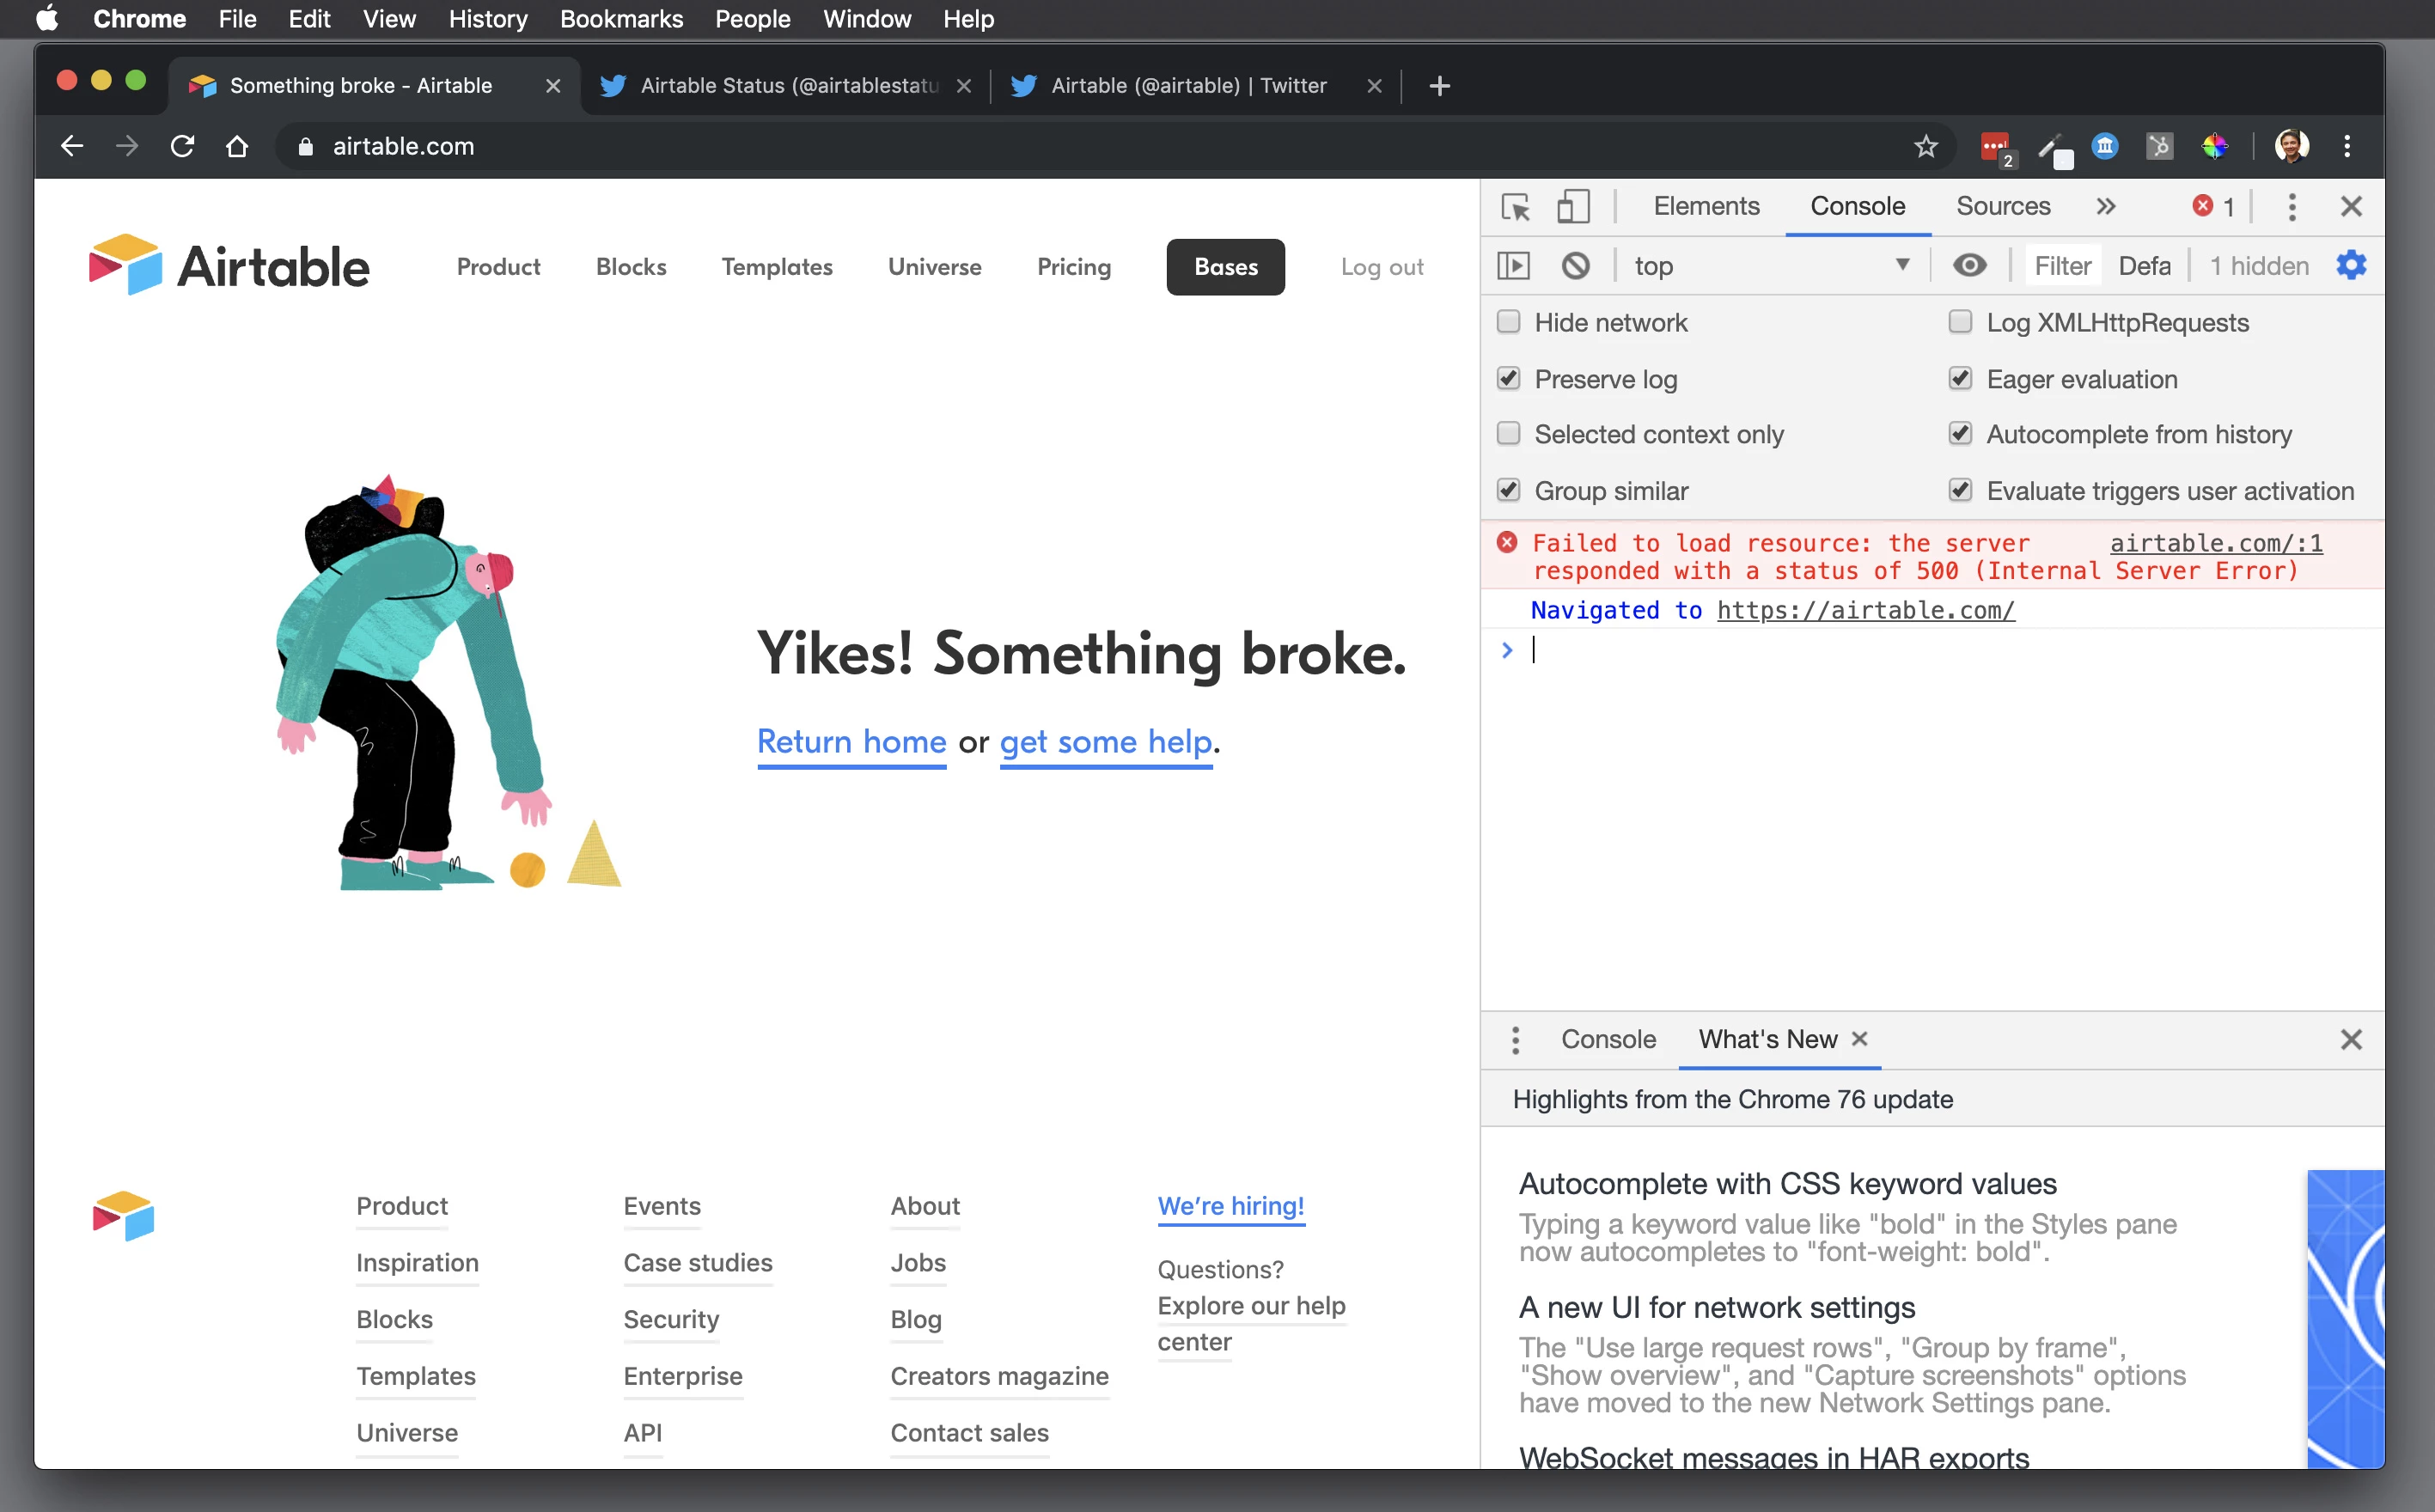Uncheck Autocomplete from history
This screenshot has width=2435, height=1512.
pos(1960,434)
